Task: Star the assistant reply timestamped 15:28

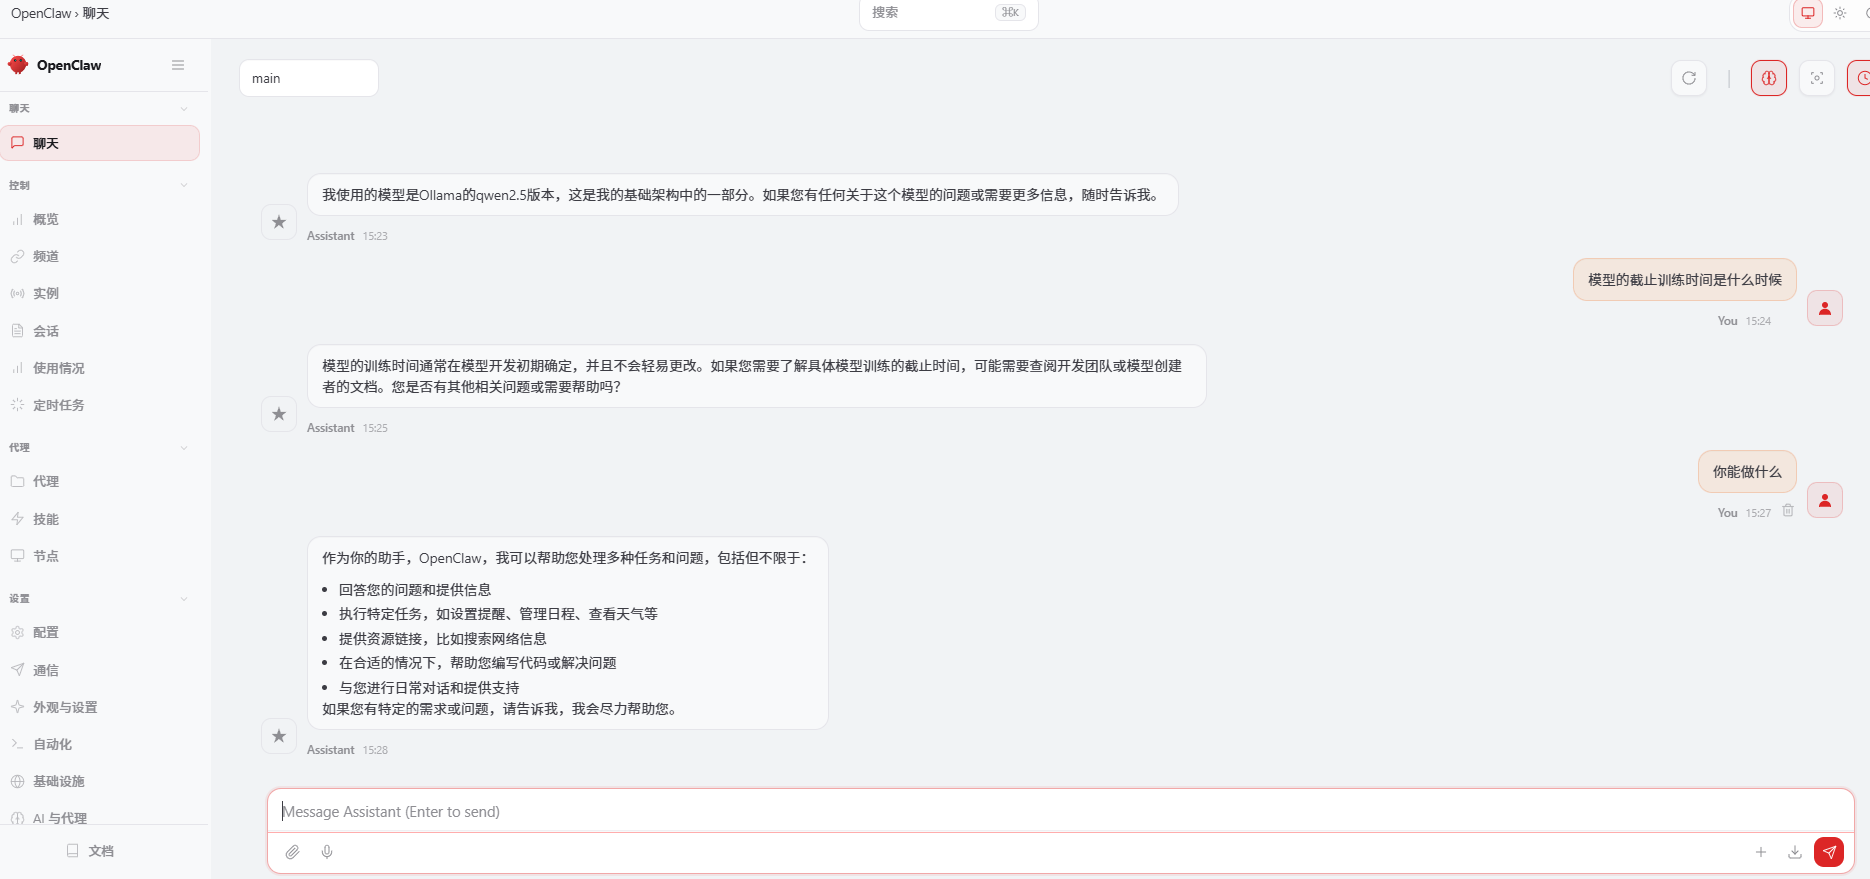Action: coord(279,736)
